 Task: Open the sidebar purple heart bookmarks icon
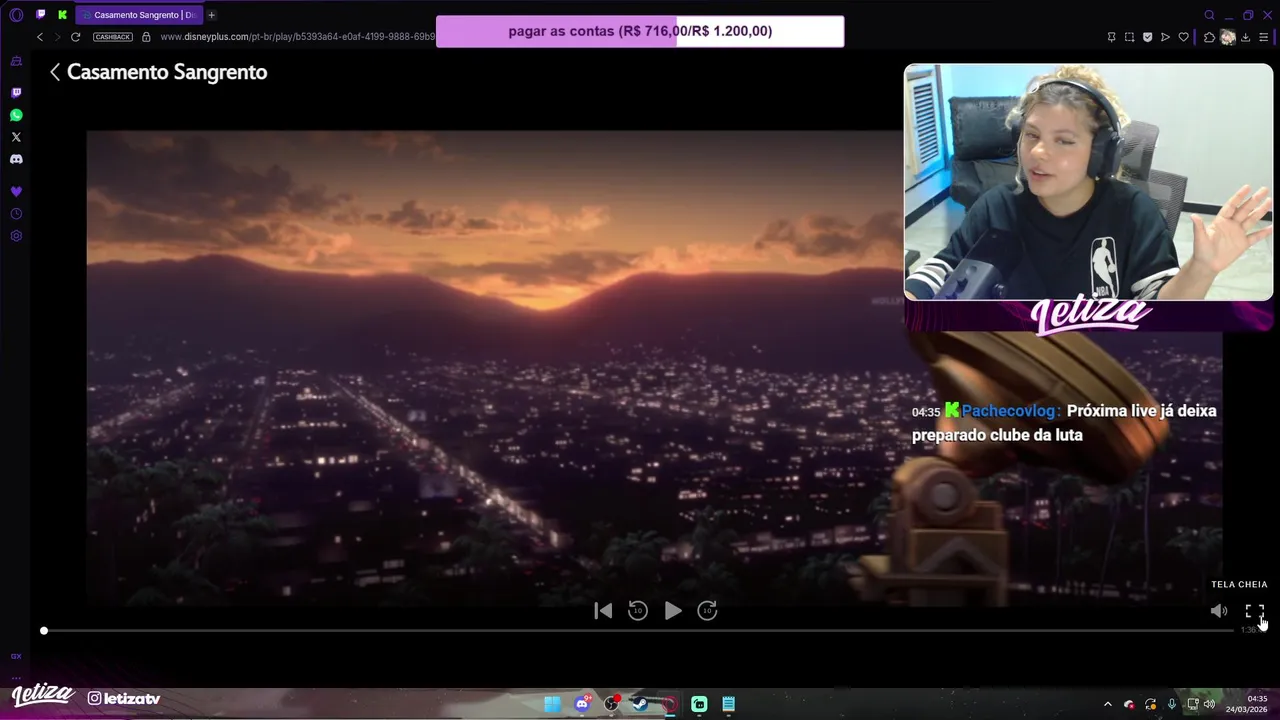coord(16,191)
